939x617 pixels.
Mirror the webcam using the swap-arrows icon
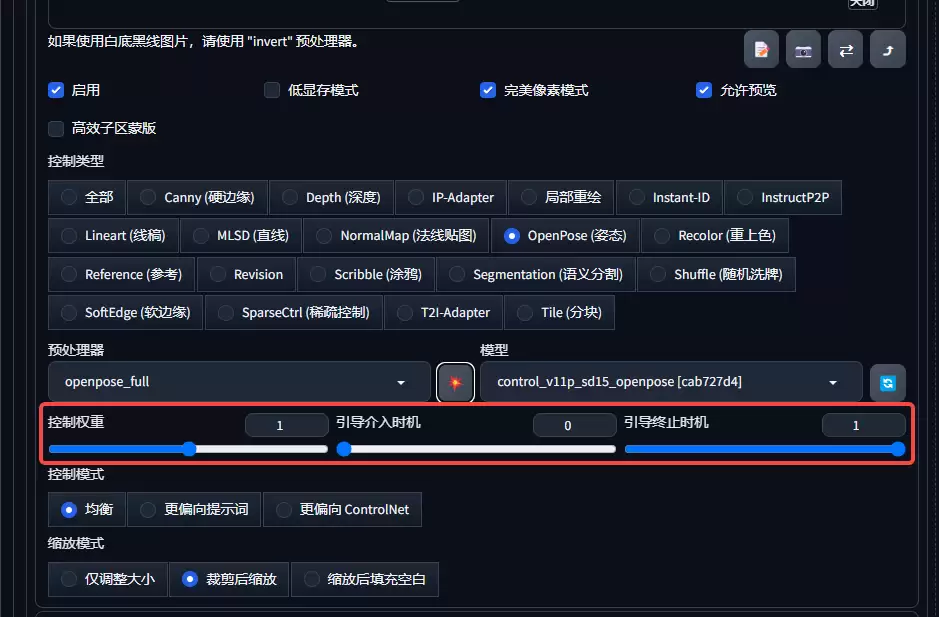[845, 48]
